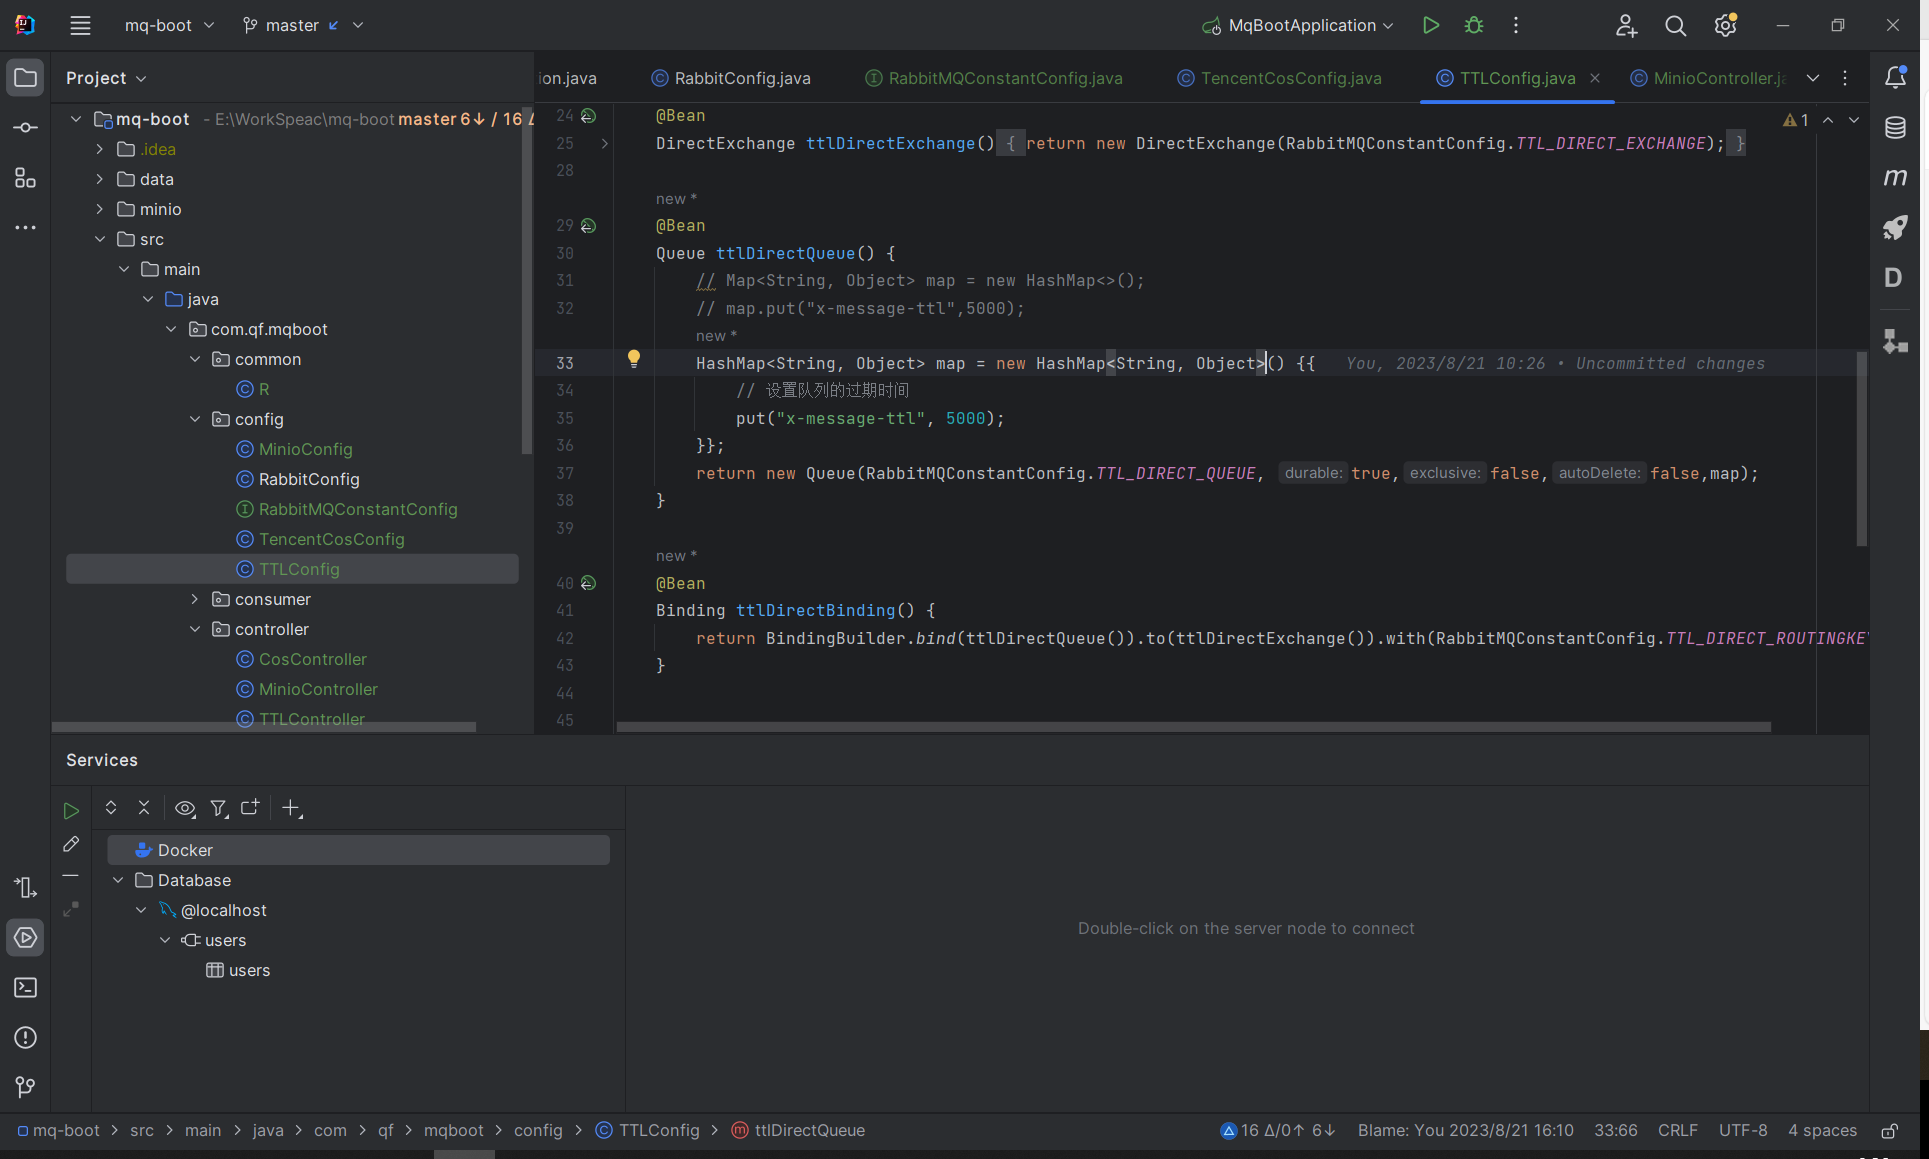Expand the consumer package
The width and height of the screenshot is (1929, 1159).
pos(195,599)
